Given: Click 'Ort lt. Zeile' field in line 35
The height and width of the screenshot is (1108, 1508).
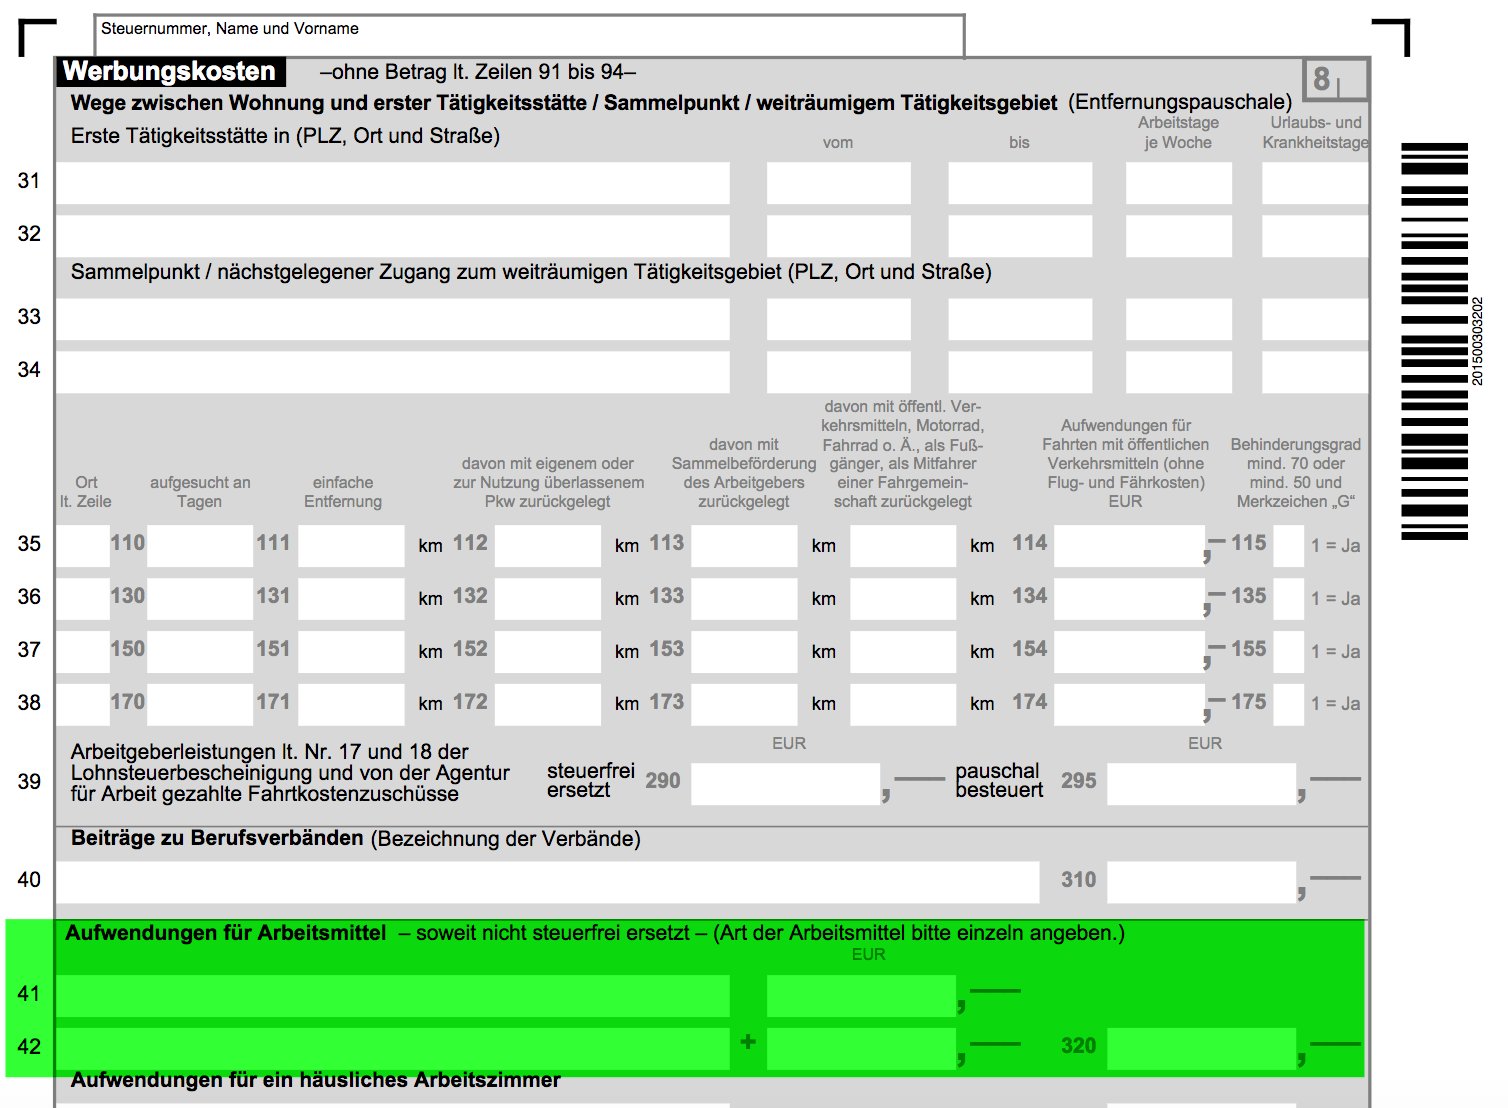Looking at the screenshot, I should pyautogui.click(x=83, y=546).
